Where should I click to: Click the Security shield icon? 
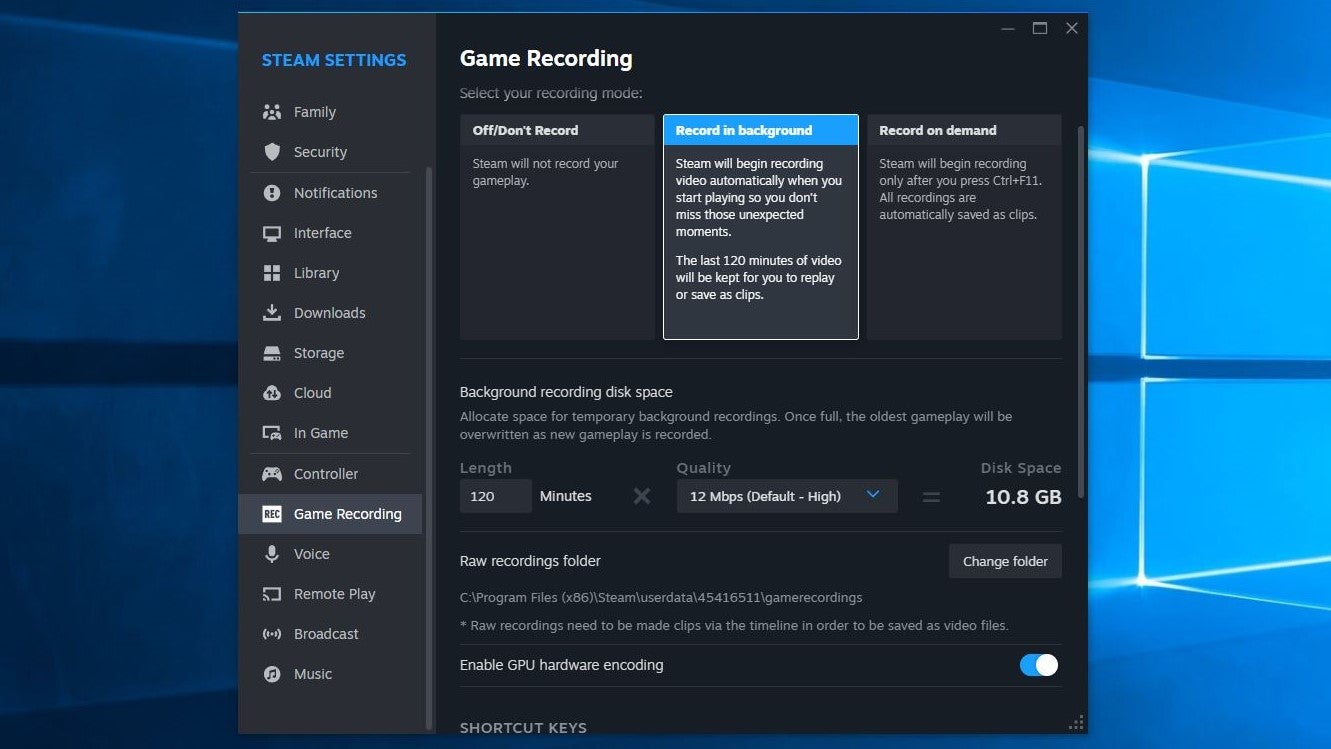click(x=272, y=152)
